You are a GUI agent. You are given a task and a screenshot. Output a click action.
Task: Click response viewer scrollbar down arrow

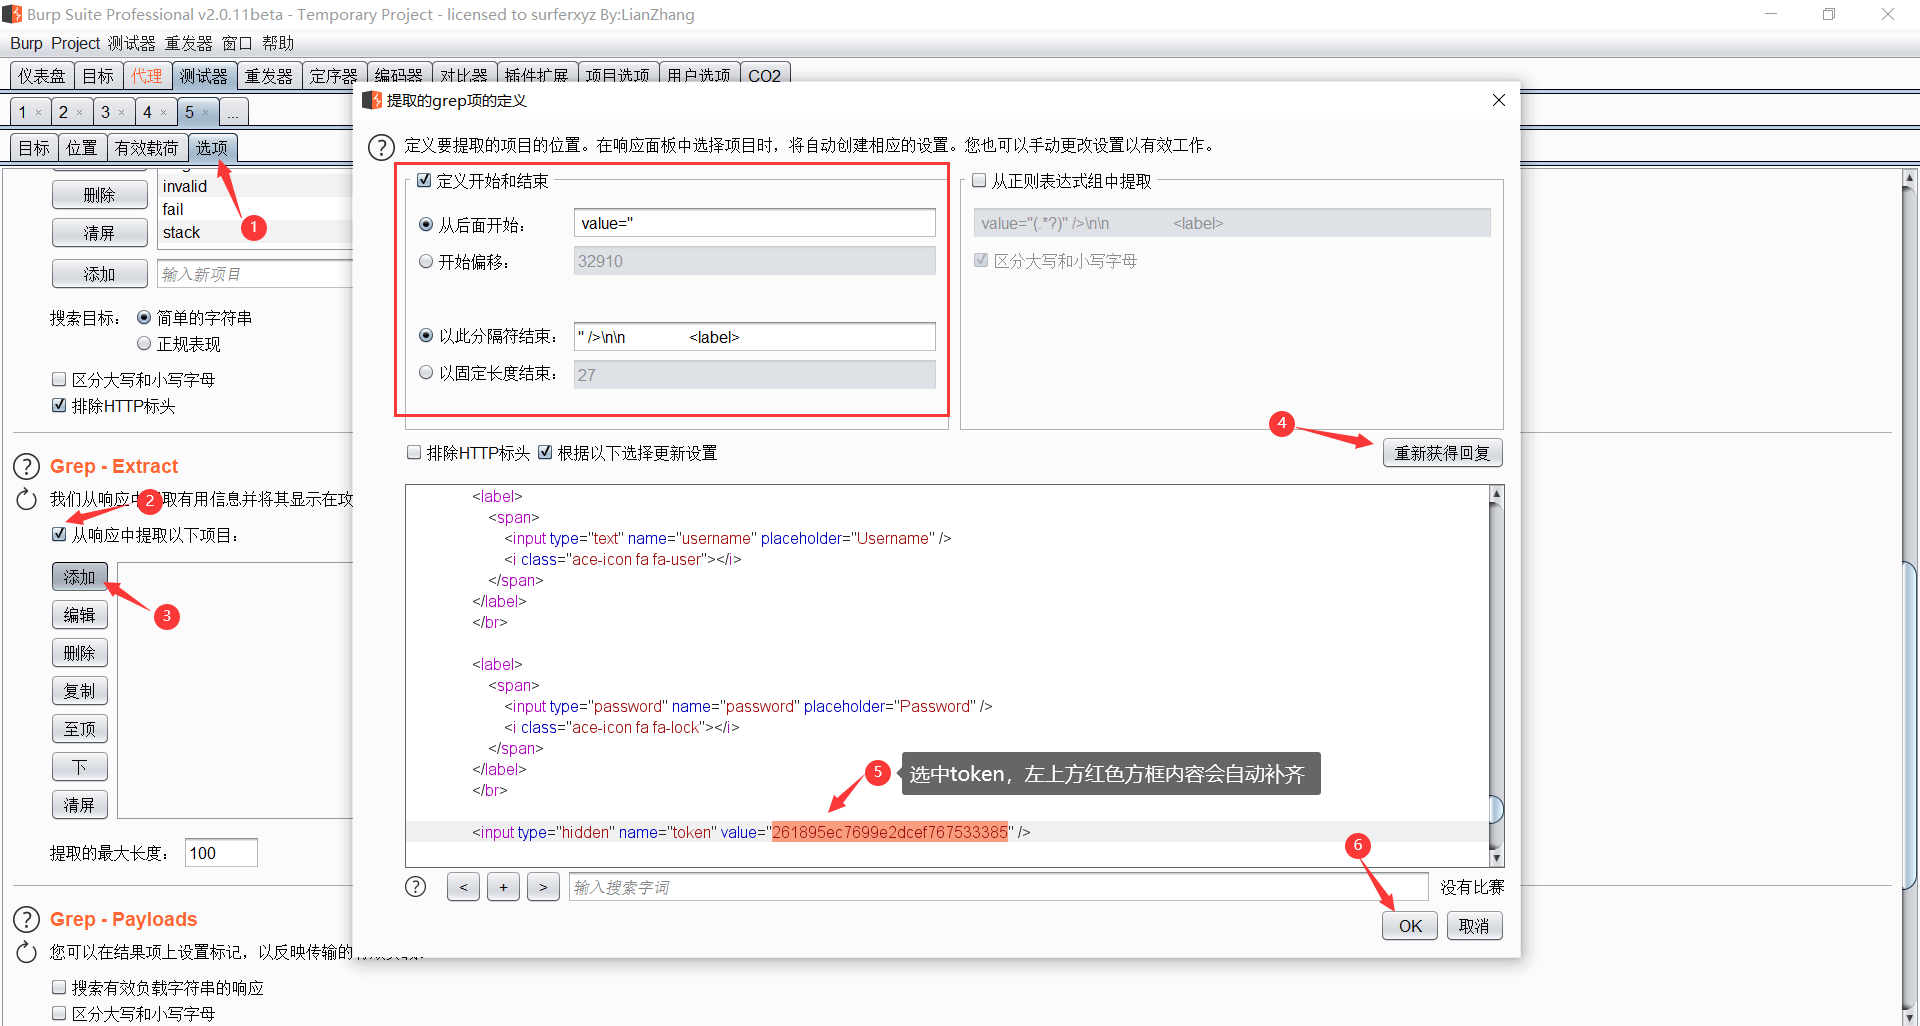[1496, 858]
